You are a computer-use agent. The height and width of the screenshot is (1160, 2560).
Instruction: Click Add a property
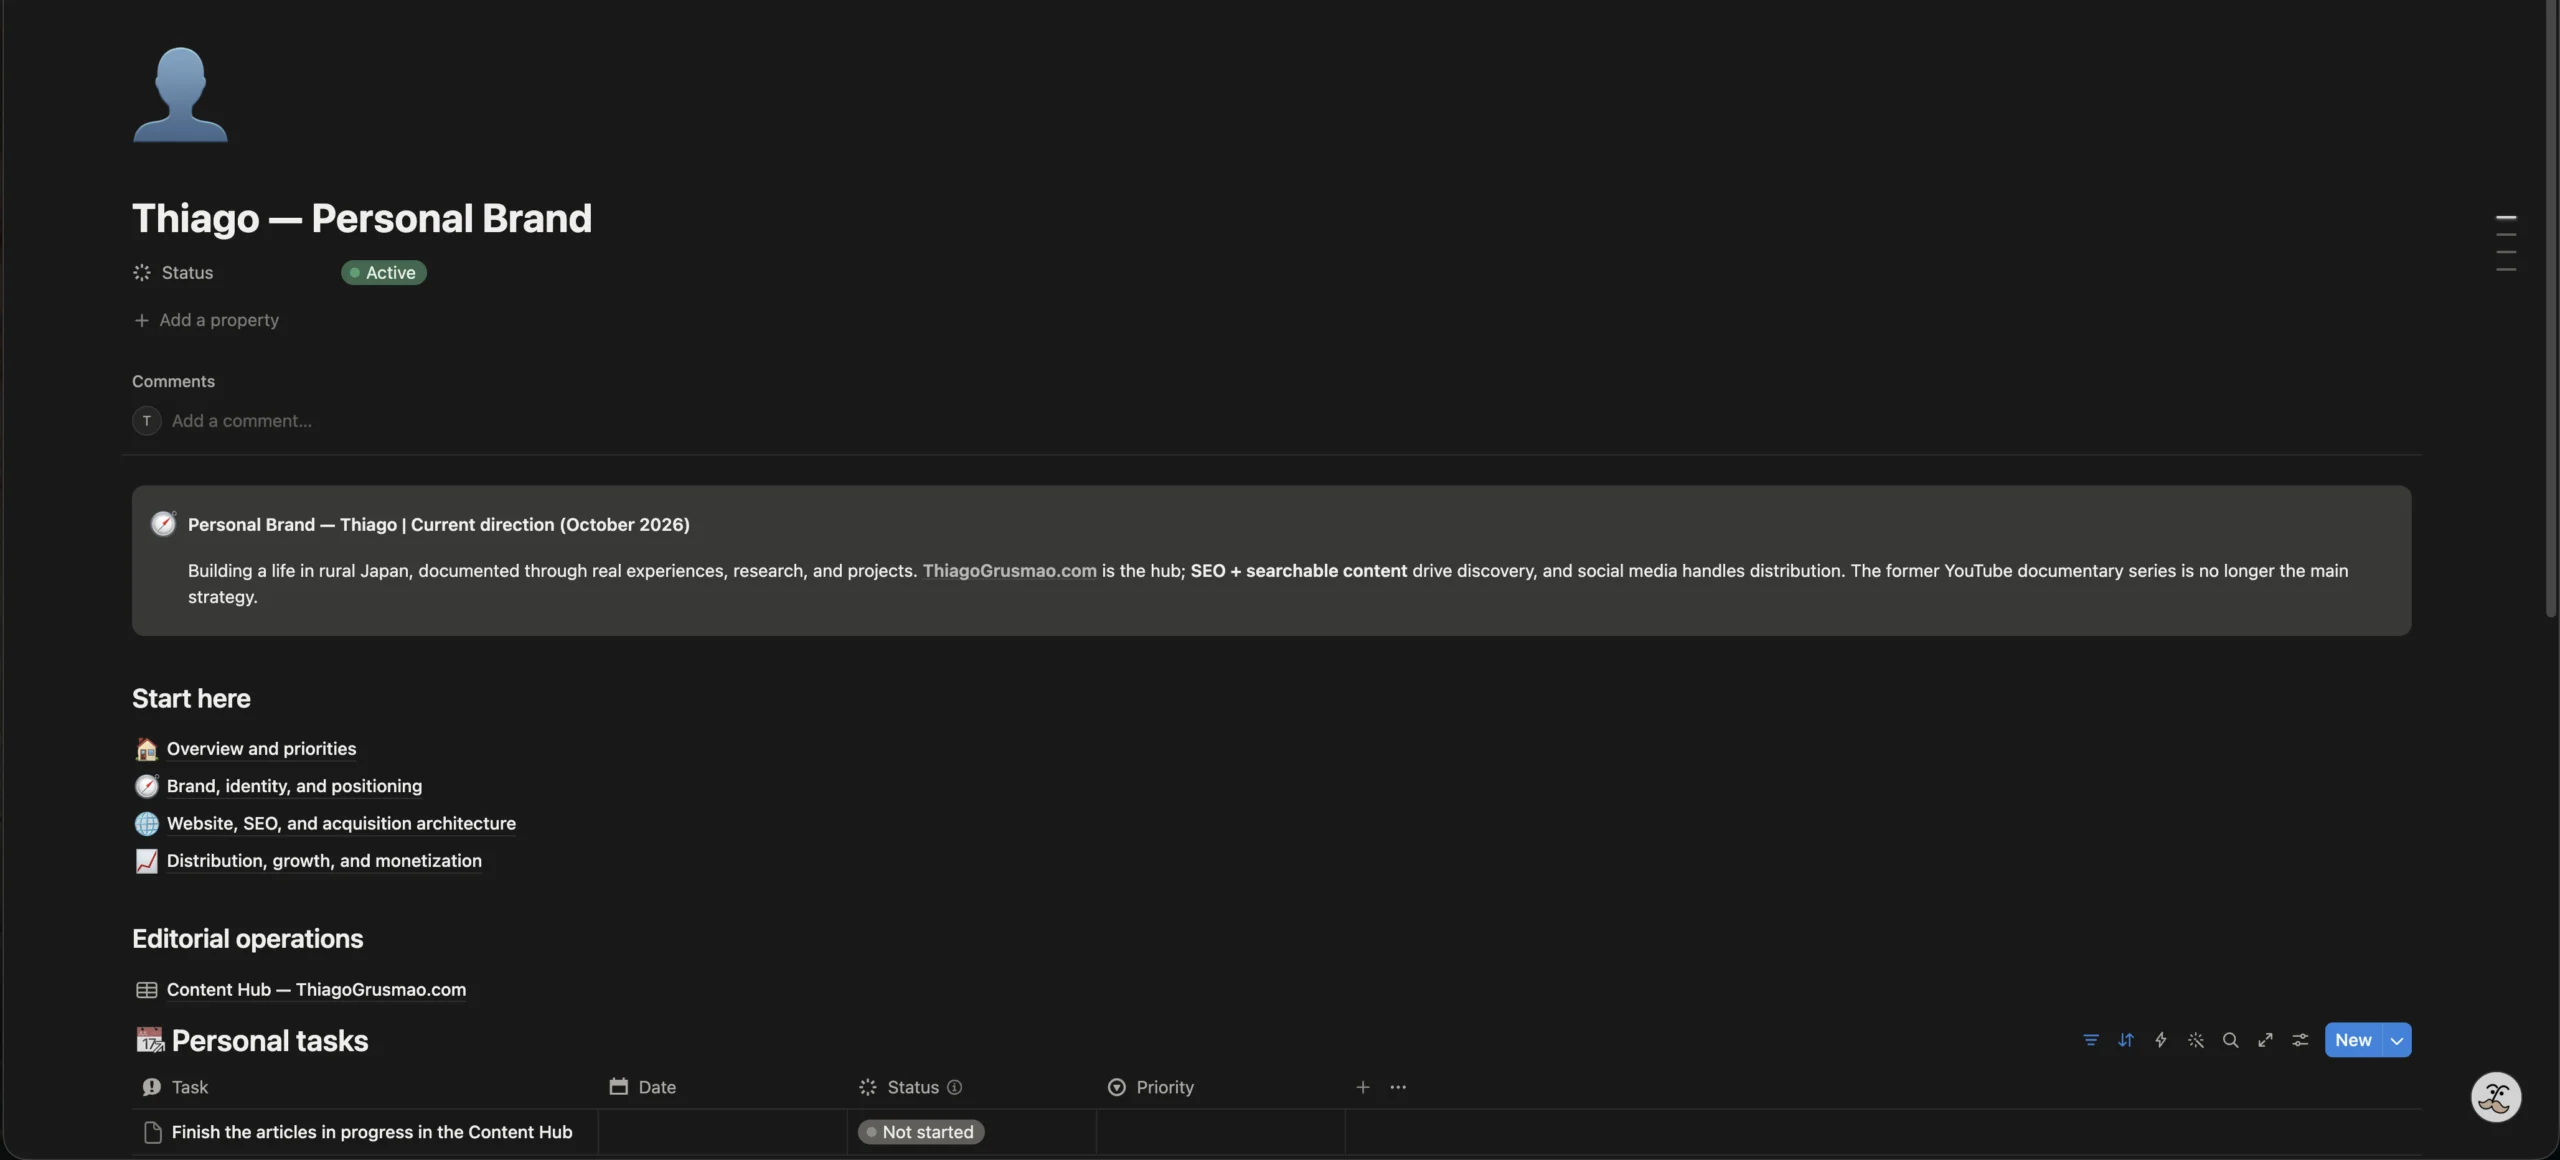click(x=207, y=320)
